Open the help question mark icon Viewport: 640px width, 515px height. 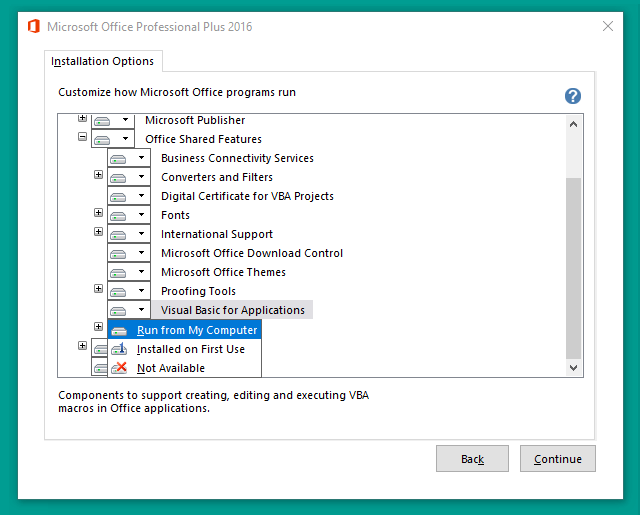[x=573, y=96]
